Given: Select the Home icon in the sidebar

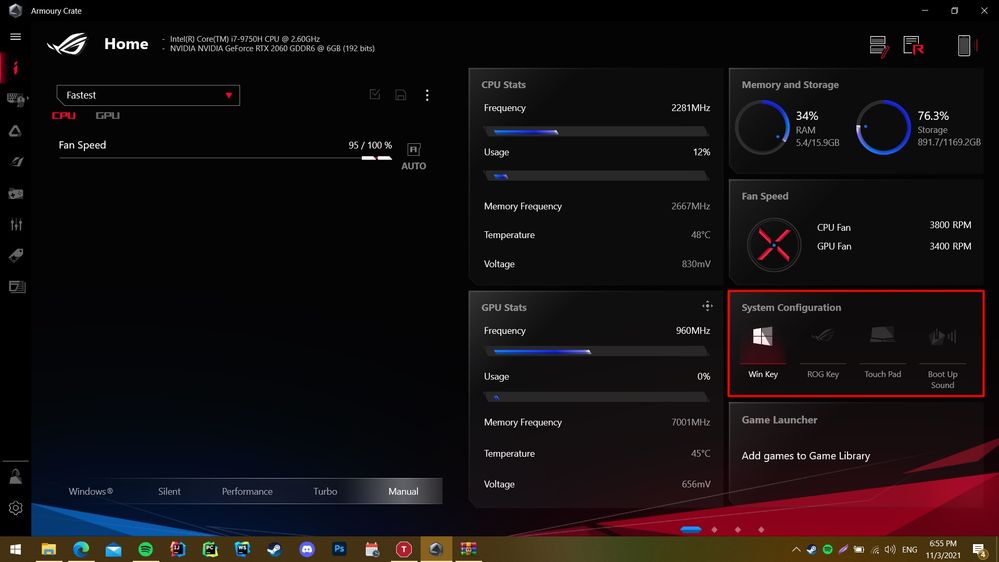Looking at the screenshot, I should [x=15, y=68].
